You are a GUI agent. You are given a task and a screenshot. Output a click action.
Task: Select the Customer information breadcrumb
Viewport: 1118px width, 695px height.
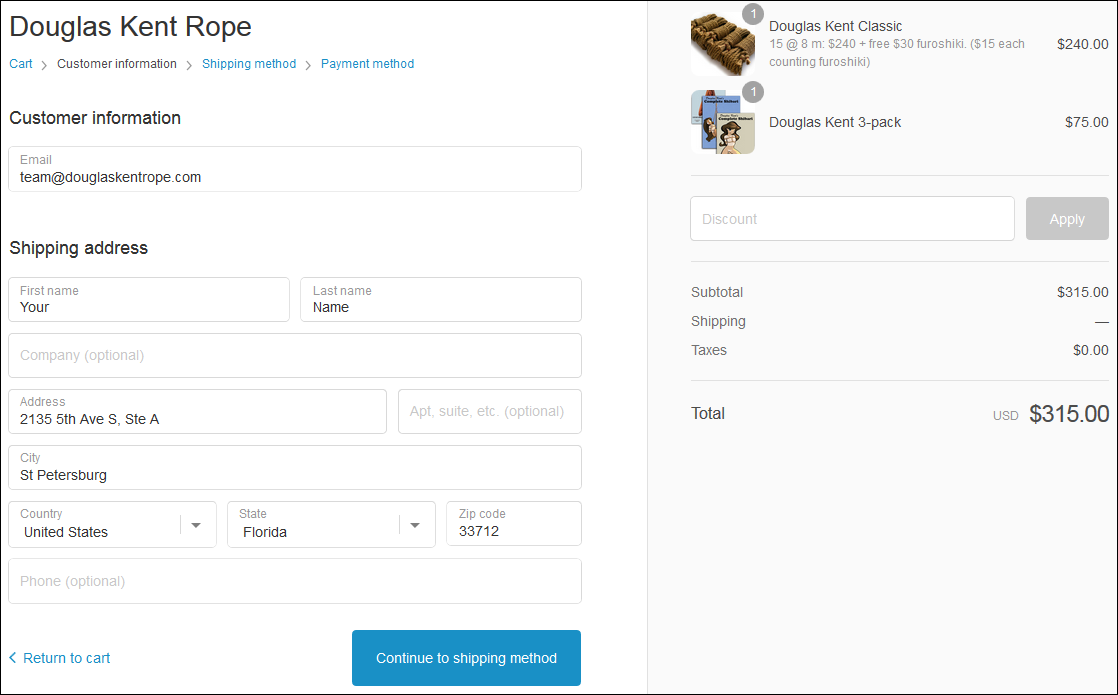(117, 63)
